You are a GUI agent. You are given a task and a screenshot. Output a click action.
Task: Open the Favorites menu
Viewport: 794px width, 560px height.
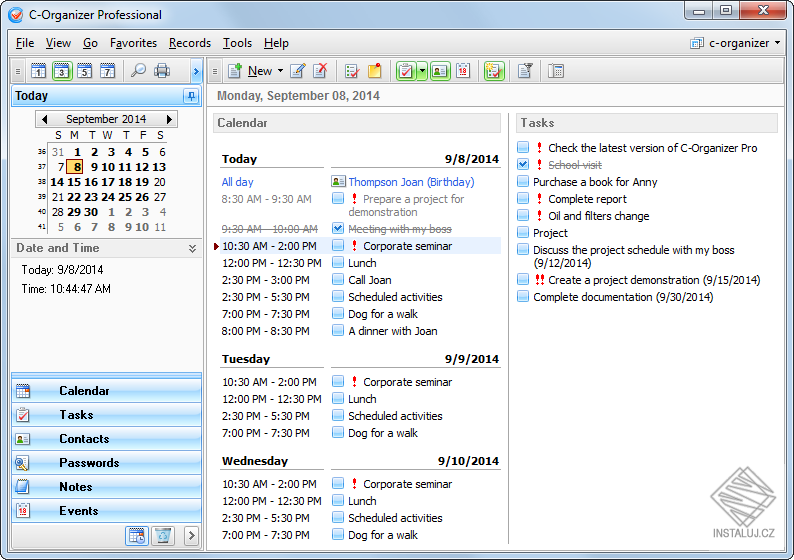(x=133, y=43)
